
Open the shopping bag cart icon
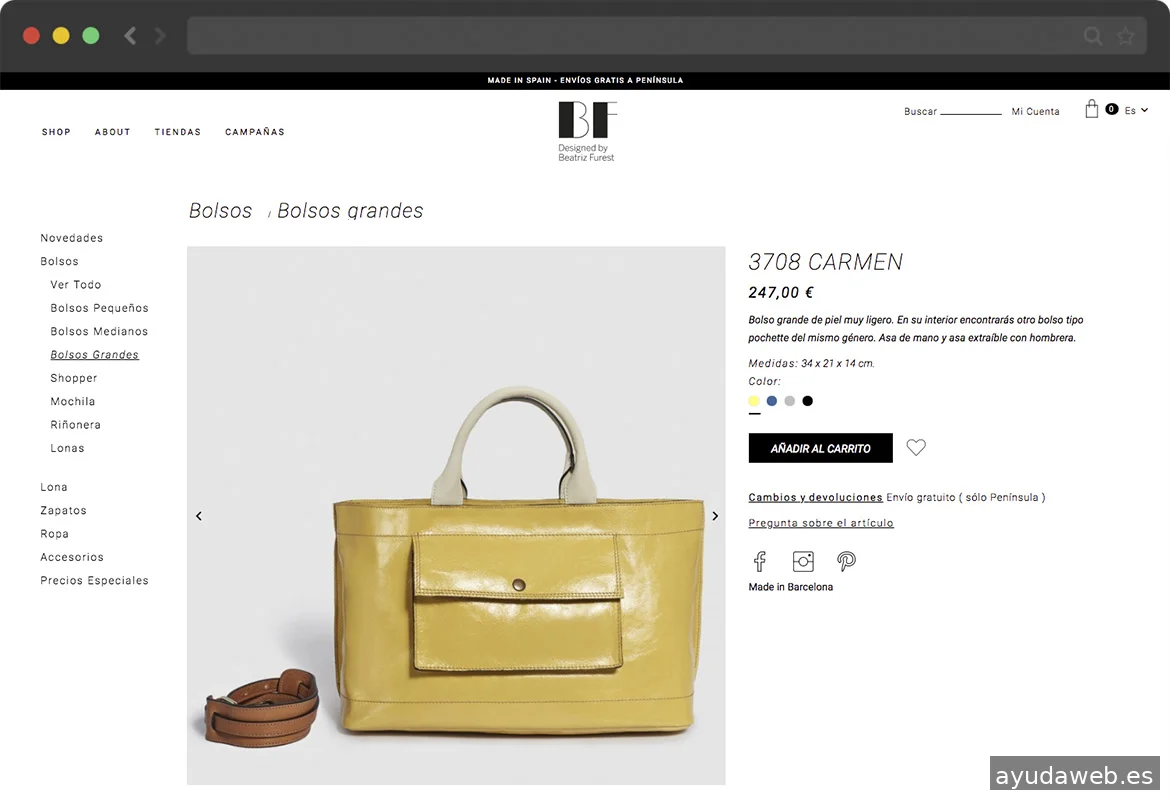tap(1092, 109)
